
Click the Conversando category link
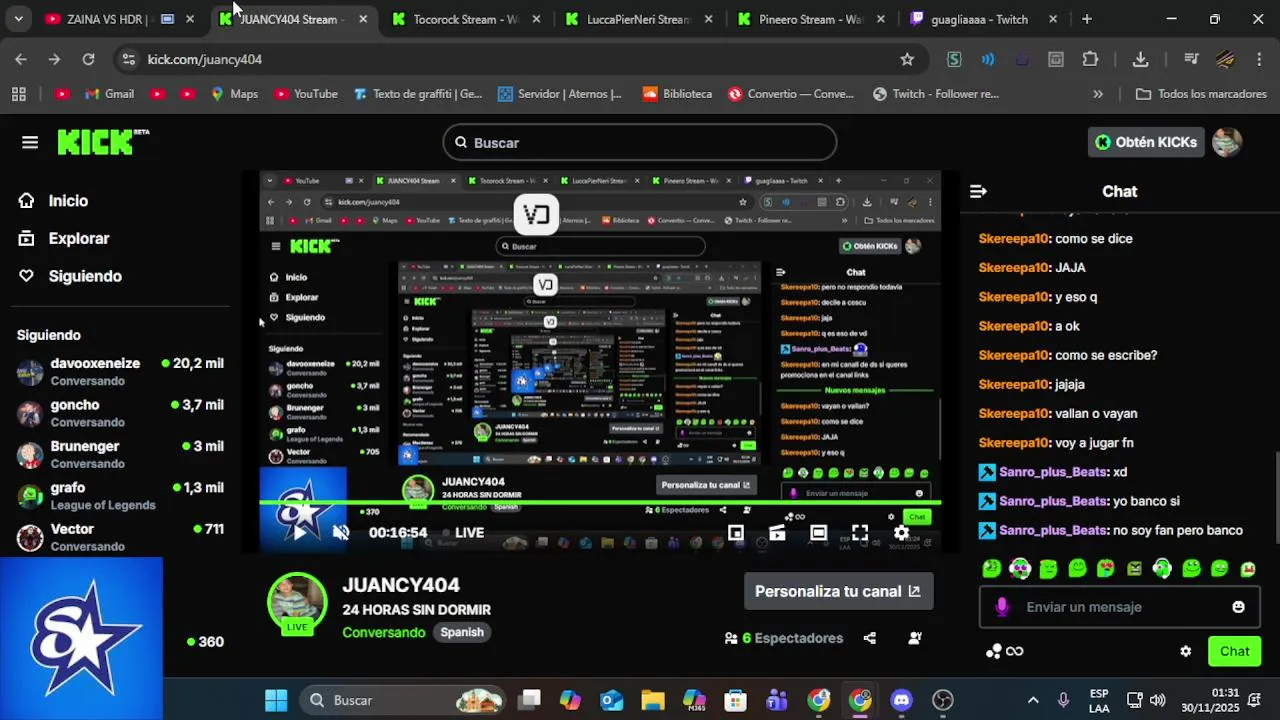point(384,632)
